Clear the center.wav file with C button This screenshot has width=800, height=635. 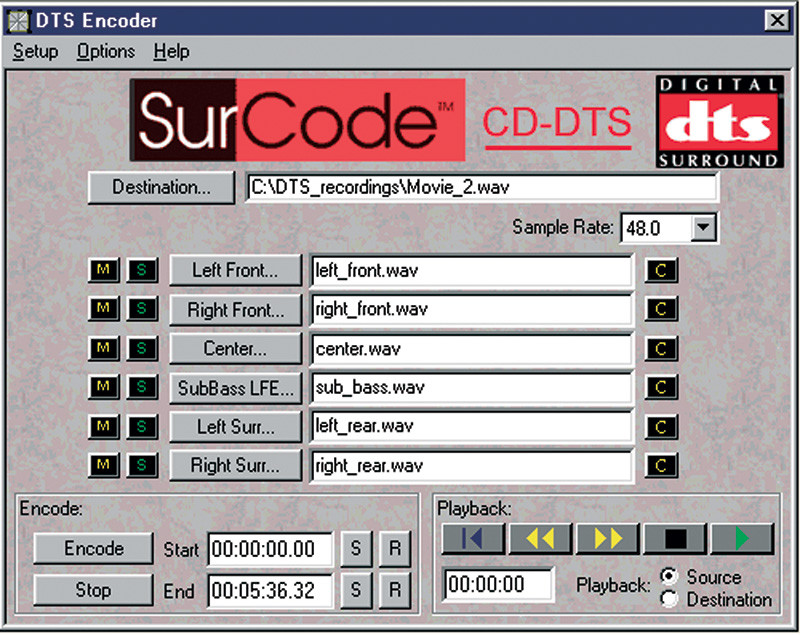(661, 348)
